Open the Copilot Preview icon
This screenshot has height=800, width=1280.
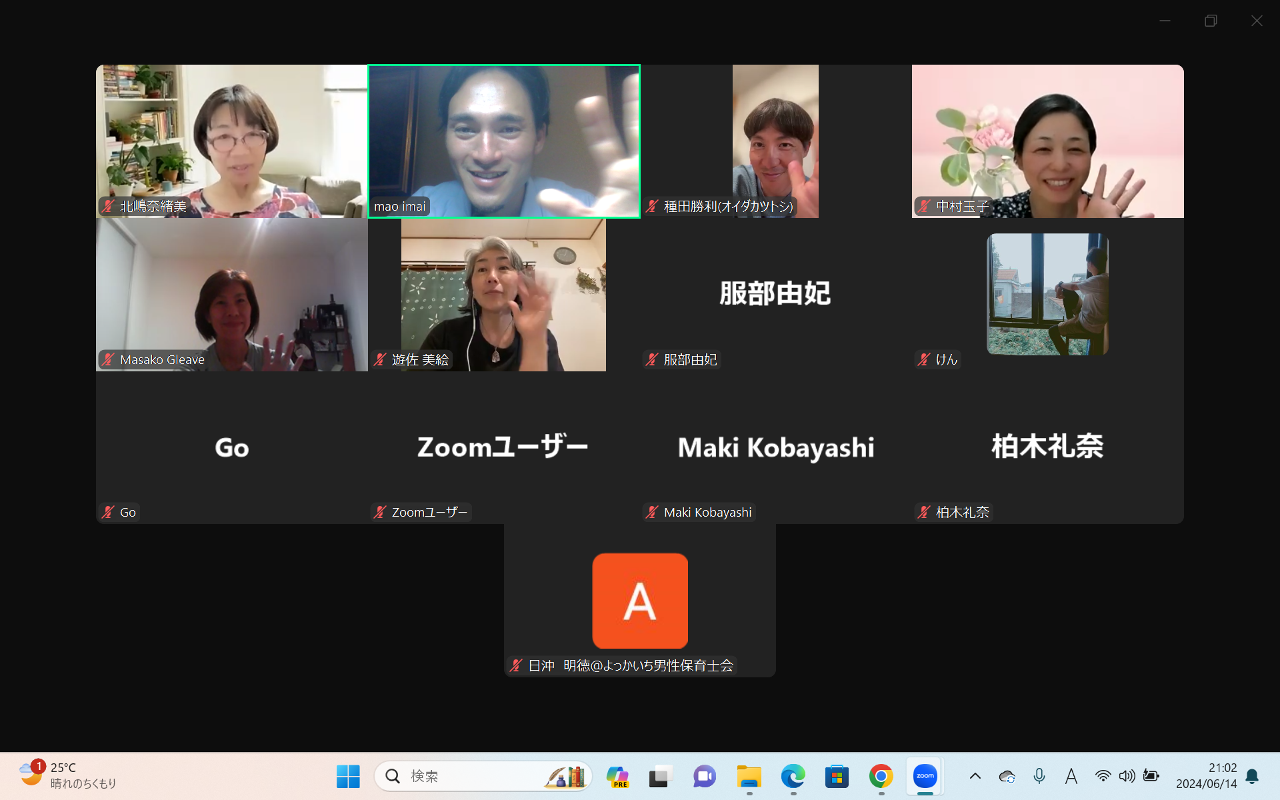click(617, 776)
